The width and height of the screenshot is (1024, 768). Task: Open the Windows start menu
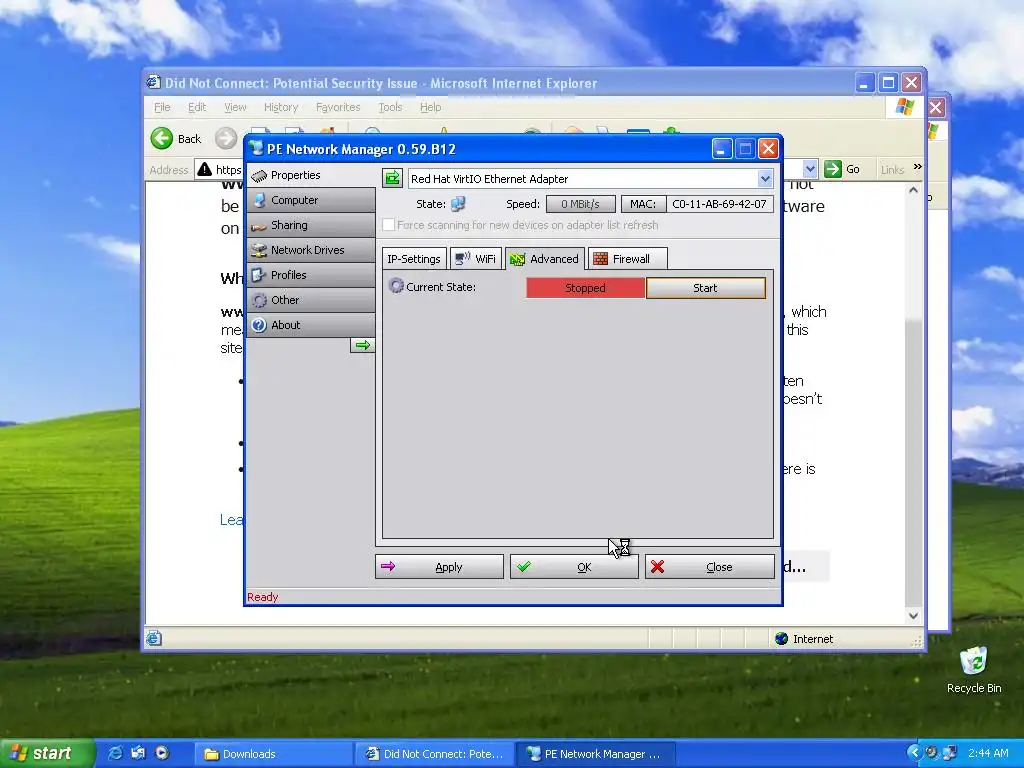47,754
